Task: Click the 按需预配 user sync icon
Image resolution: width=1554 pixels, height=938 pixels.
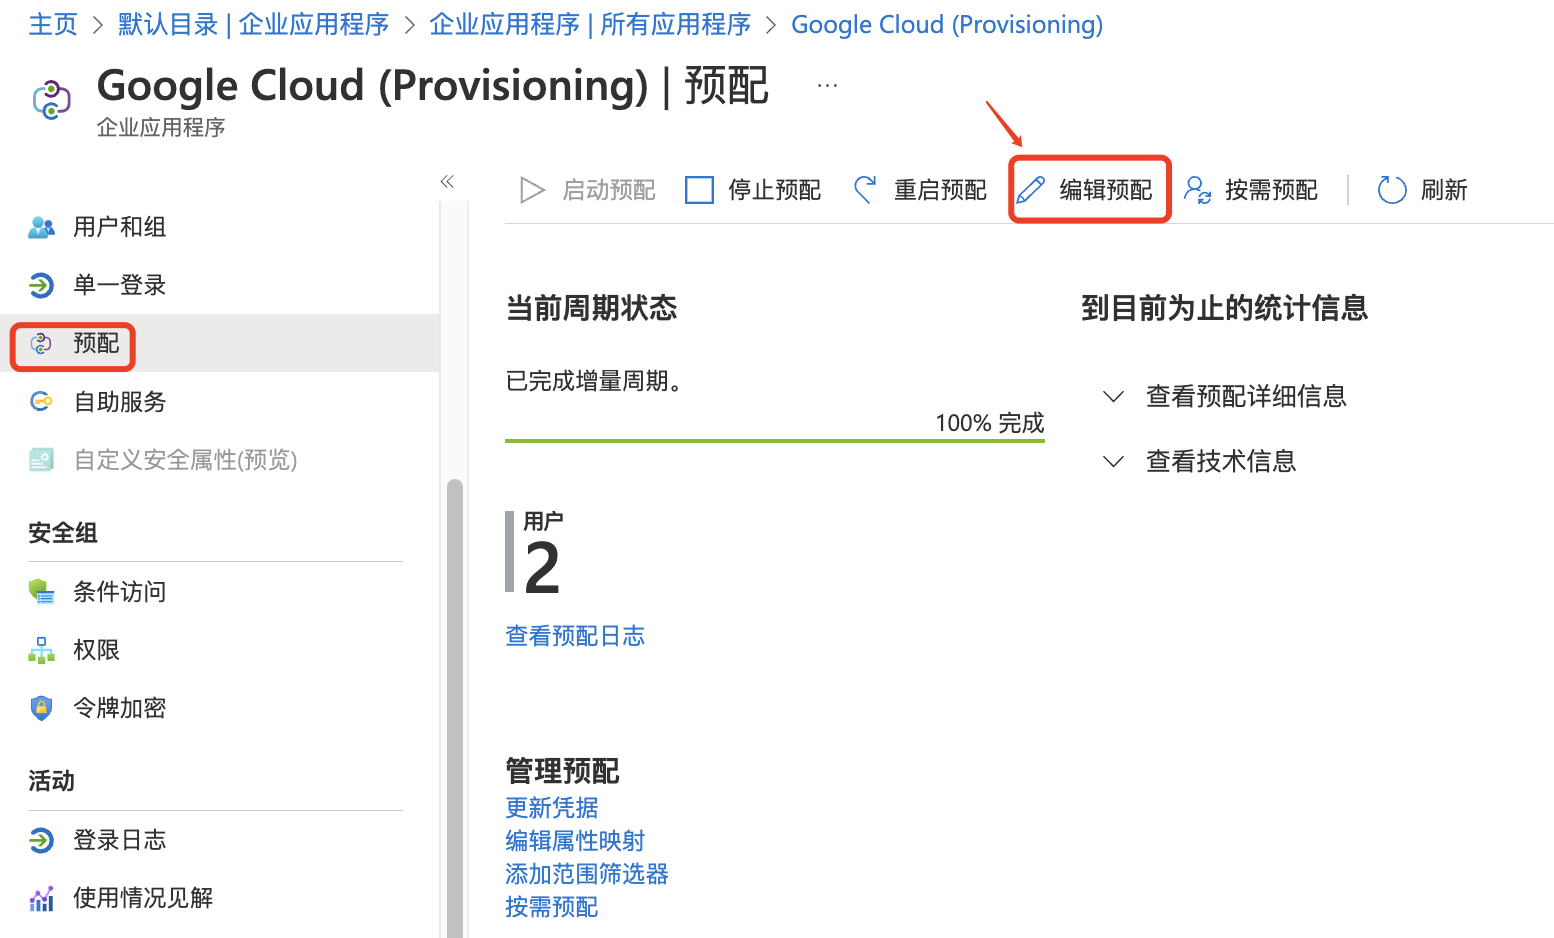Action: pyautogui.click(x=1197, y=190)
